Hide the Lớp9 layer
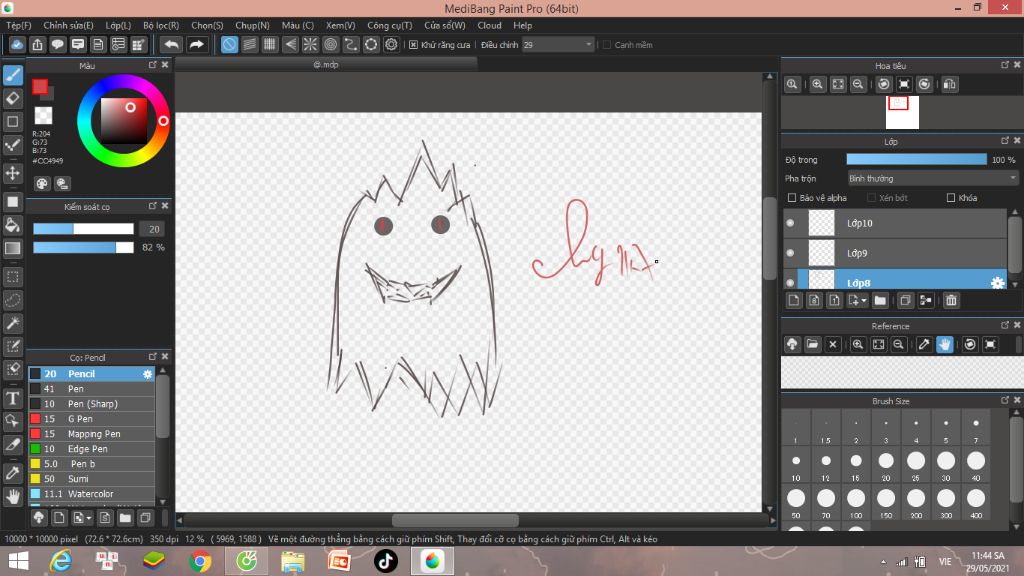This screenshot has height=576, width=1024. coord(790,253)
